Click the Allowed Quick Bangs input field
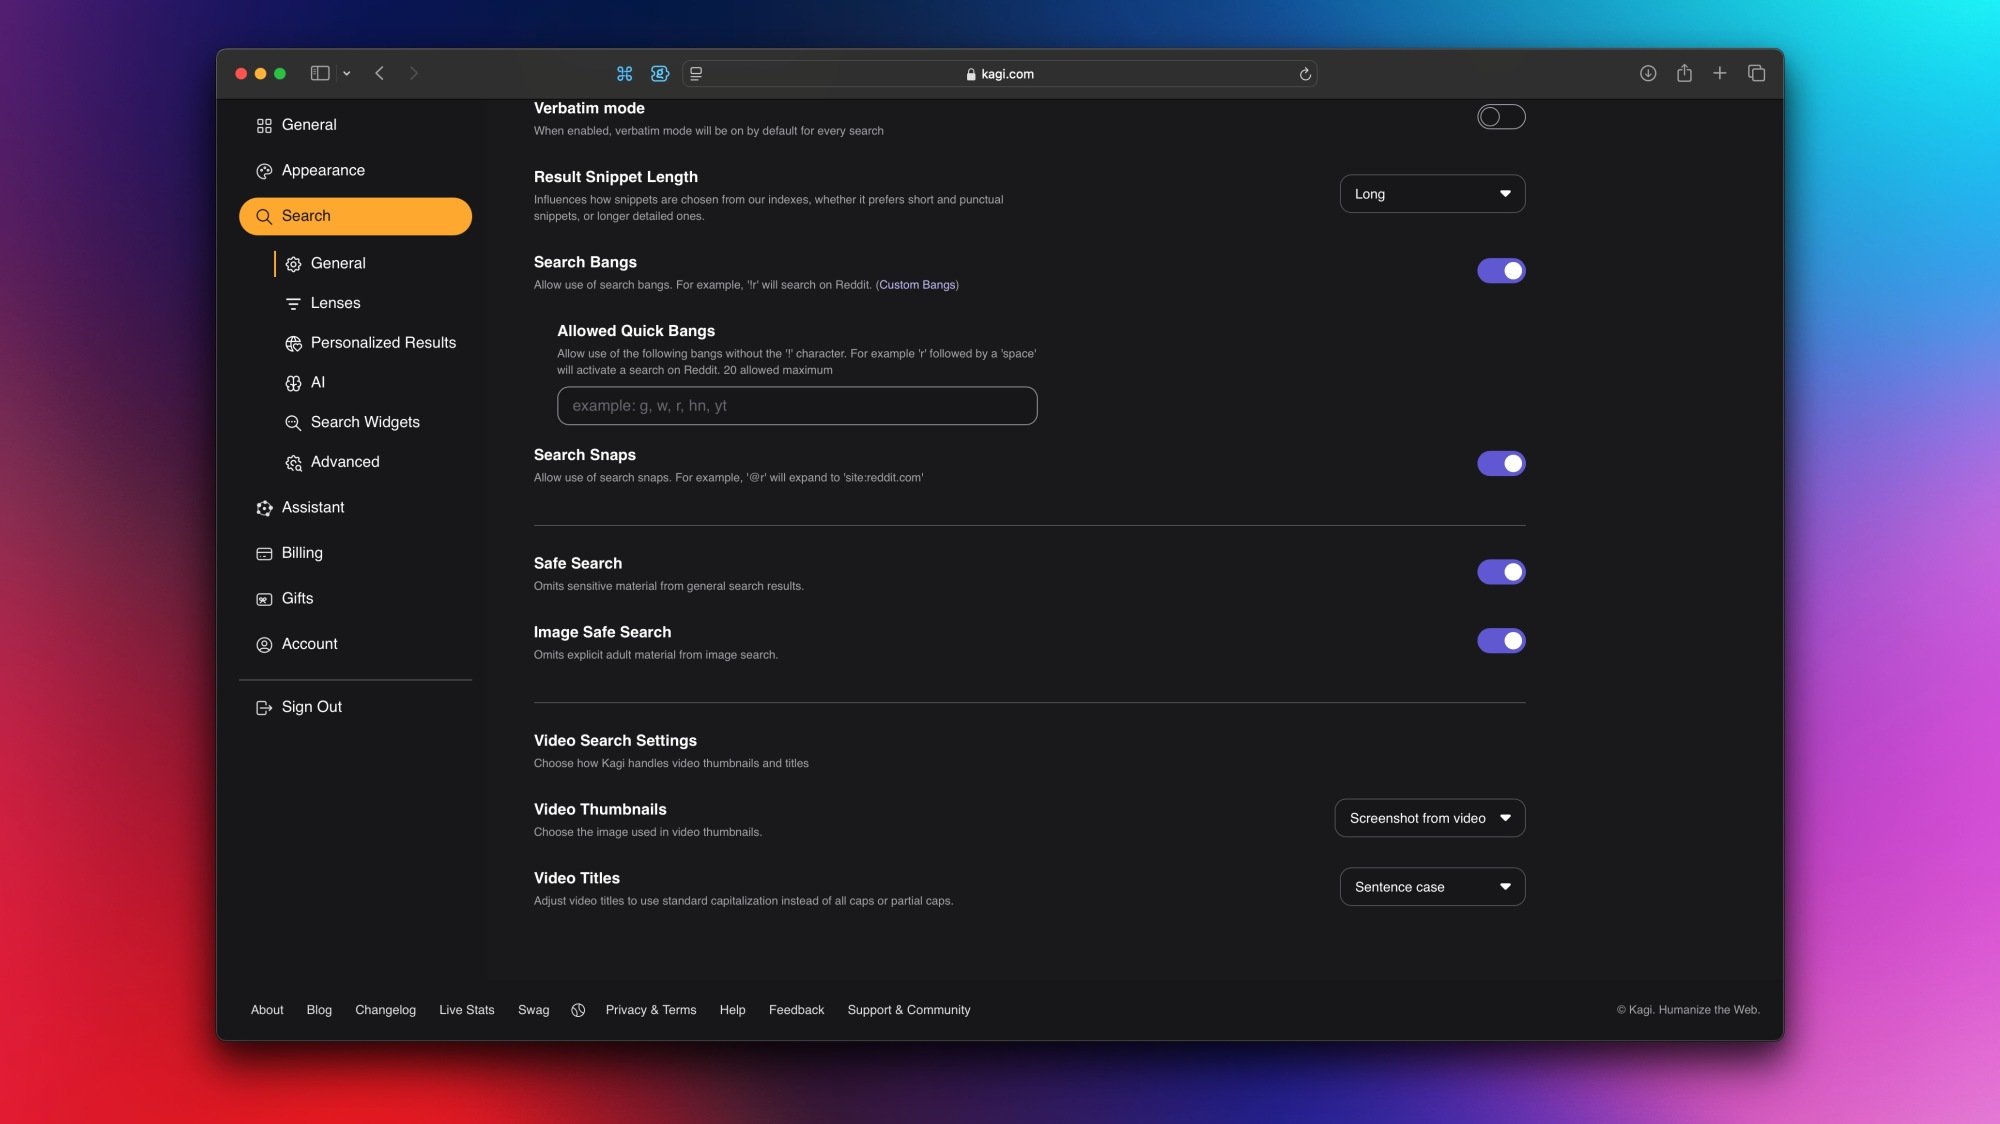The width and height of the screenshot is (2000, 1124). [x=797, y=406]
